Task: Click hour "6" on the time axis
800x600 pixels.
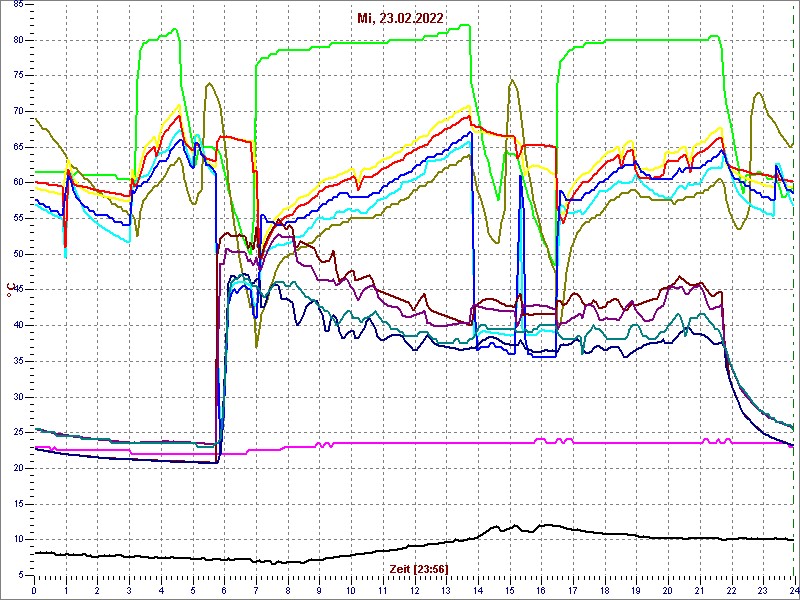Action: (x=224, y=590)
